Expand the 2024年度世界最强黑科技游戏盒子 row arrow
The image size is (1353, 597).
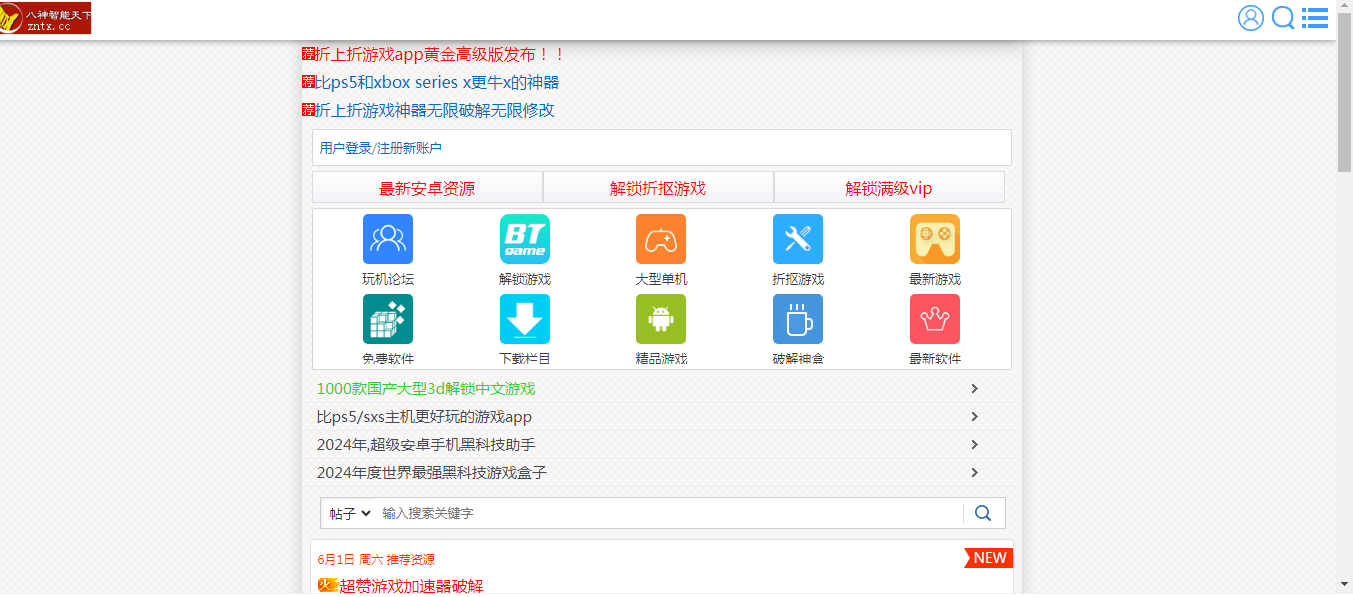tap(974, 473)
